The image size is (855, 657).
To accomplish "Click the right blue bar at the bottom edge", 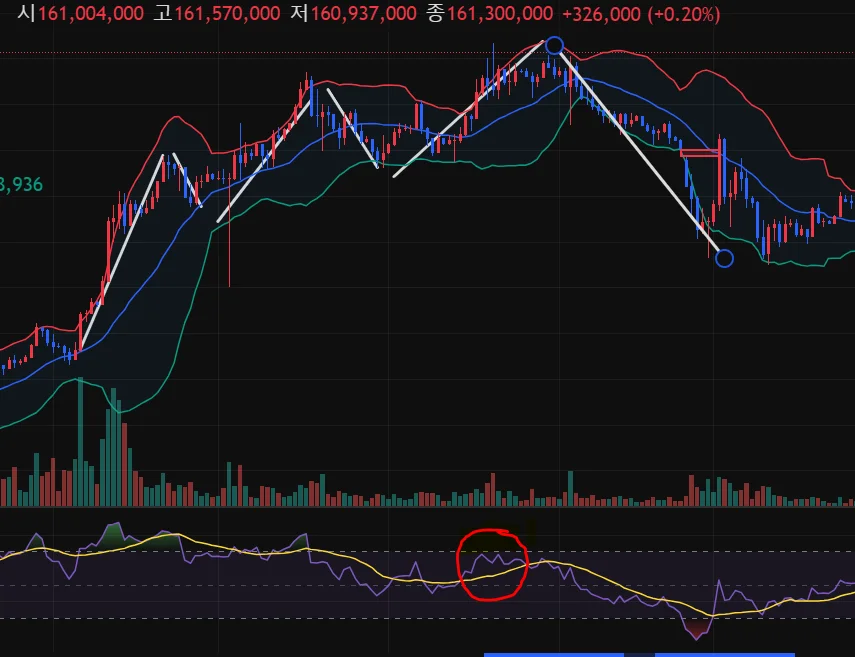I will (725, 655).
